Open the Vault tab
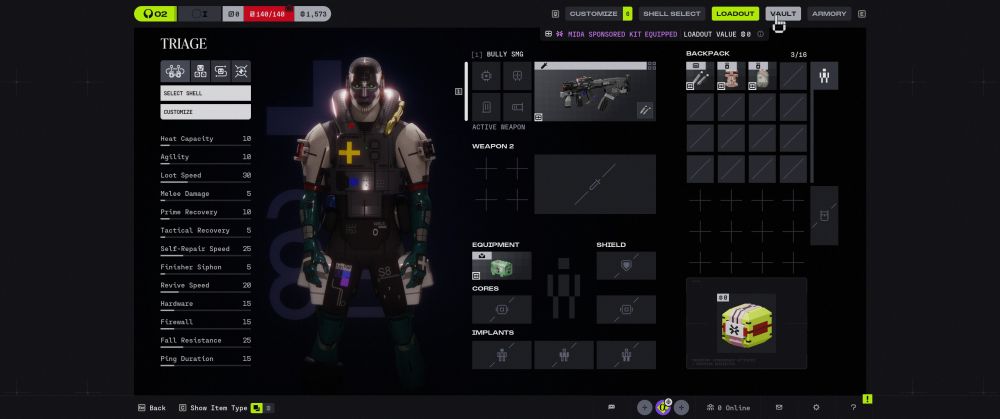This screenshot has width=1000, height=419. point(782,14)
